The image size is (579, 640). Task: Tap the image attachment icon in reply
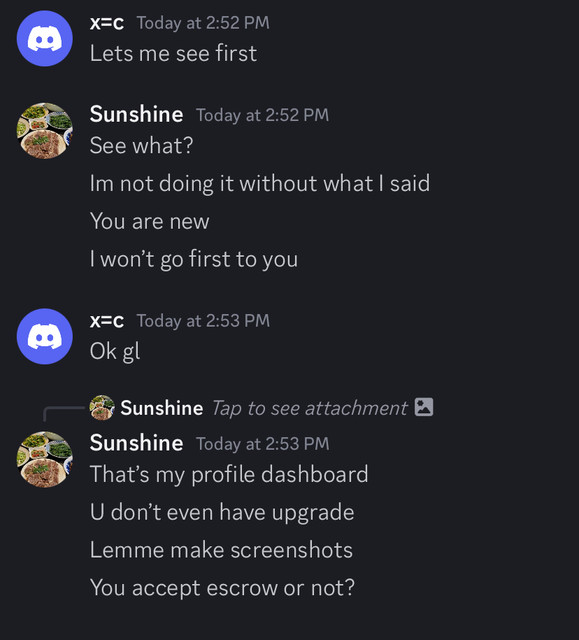tap(424, 407)
